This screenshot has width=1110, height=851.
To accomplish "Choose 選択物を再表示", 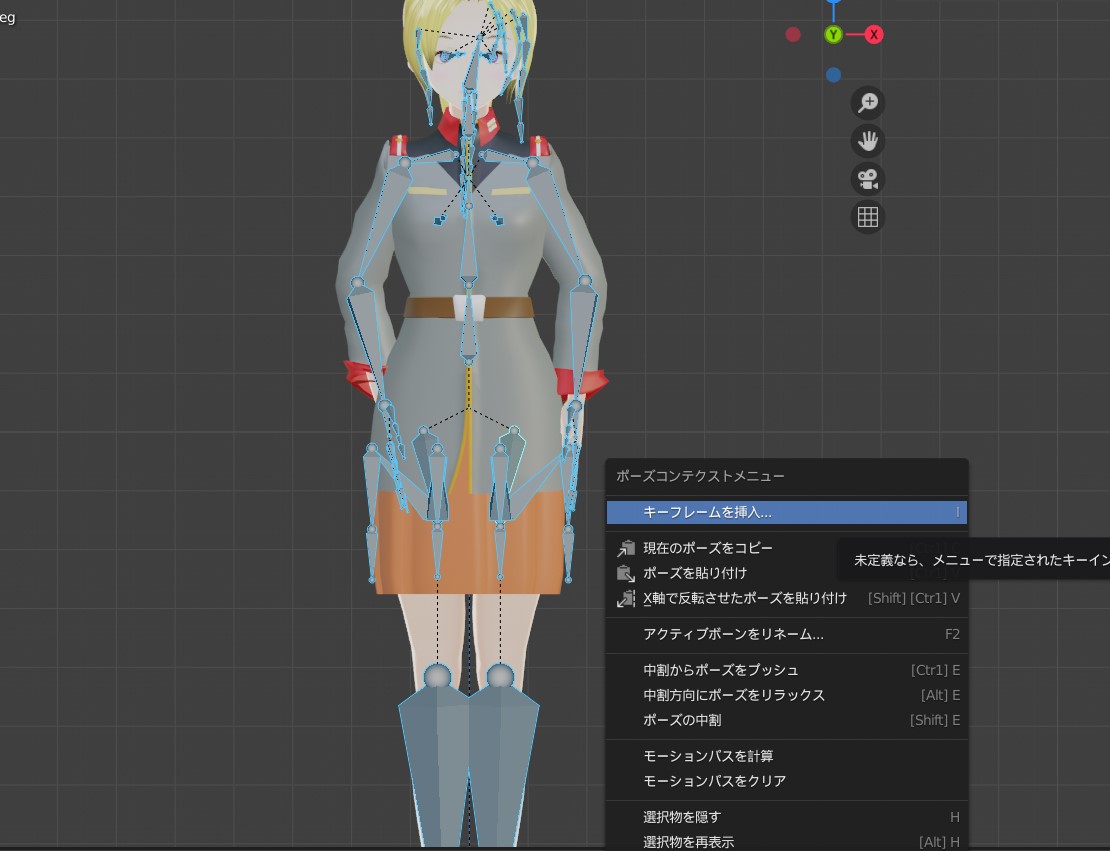I will 786,842.
